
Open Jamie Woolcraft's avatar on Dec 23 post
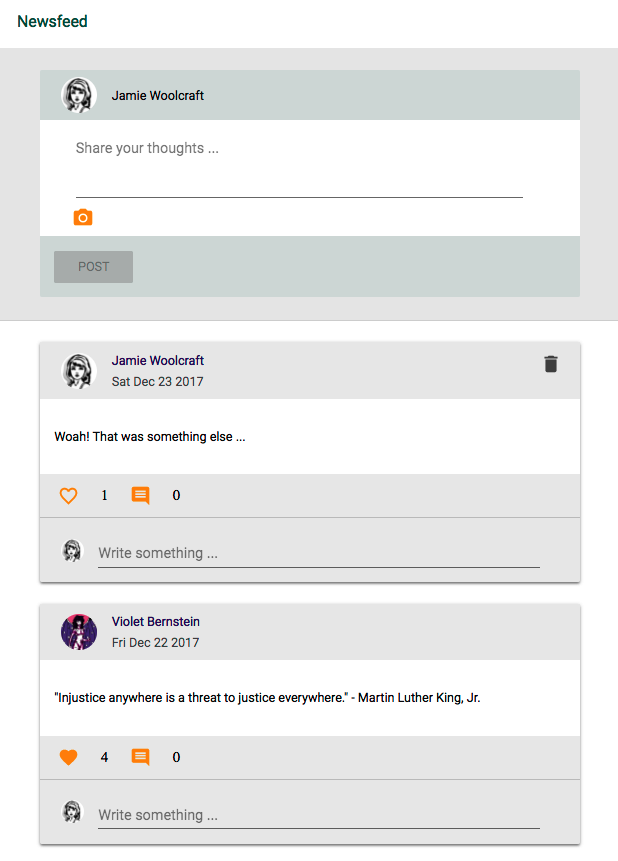[x=78, y=371]
